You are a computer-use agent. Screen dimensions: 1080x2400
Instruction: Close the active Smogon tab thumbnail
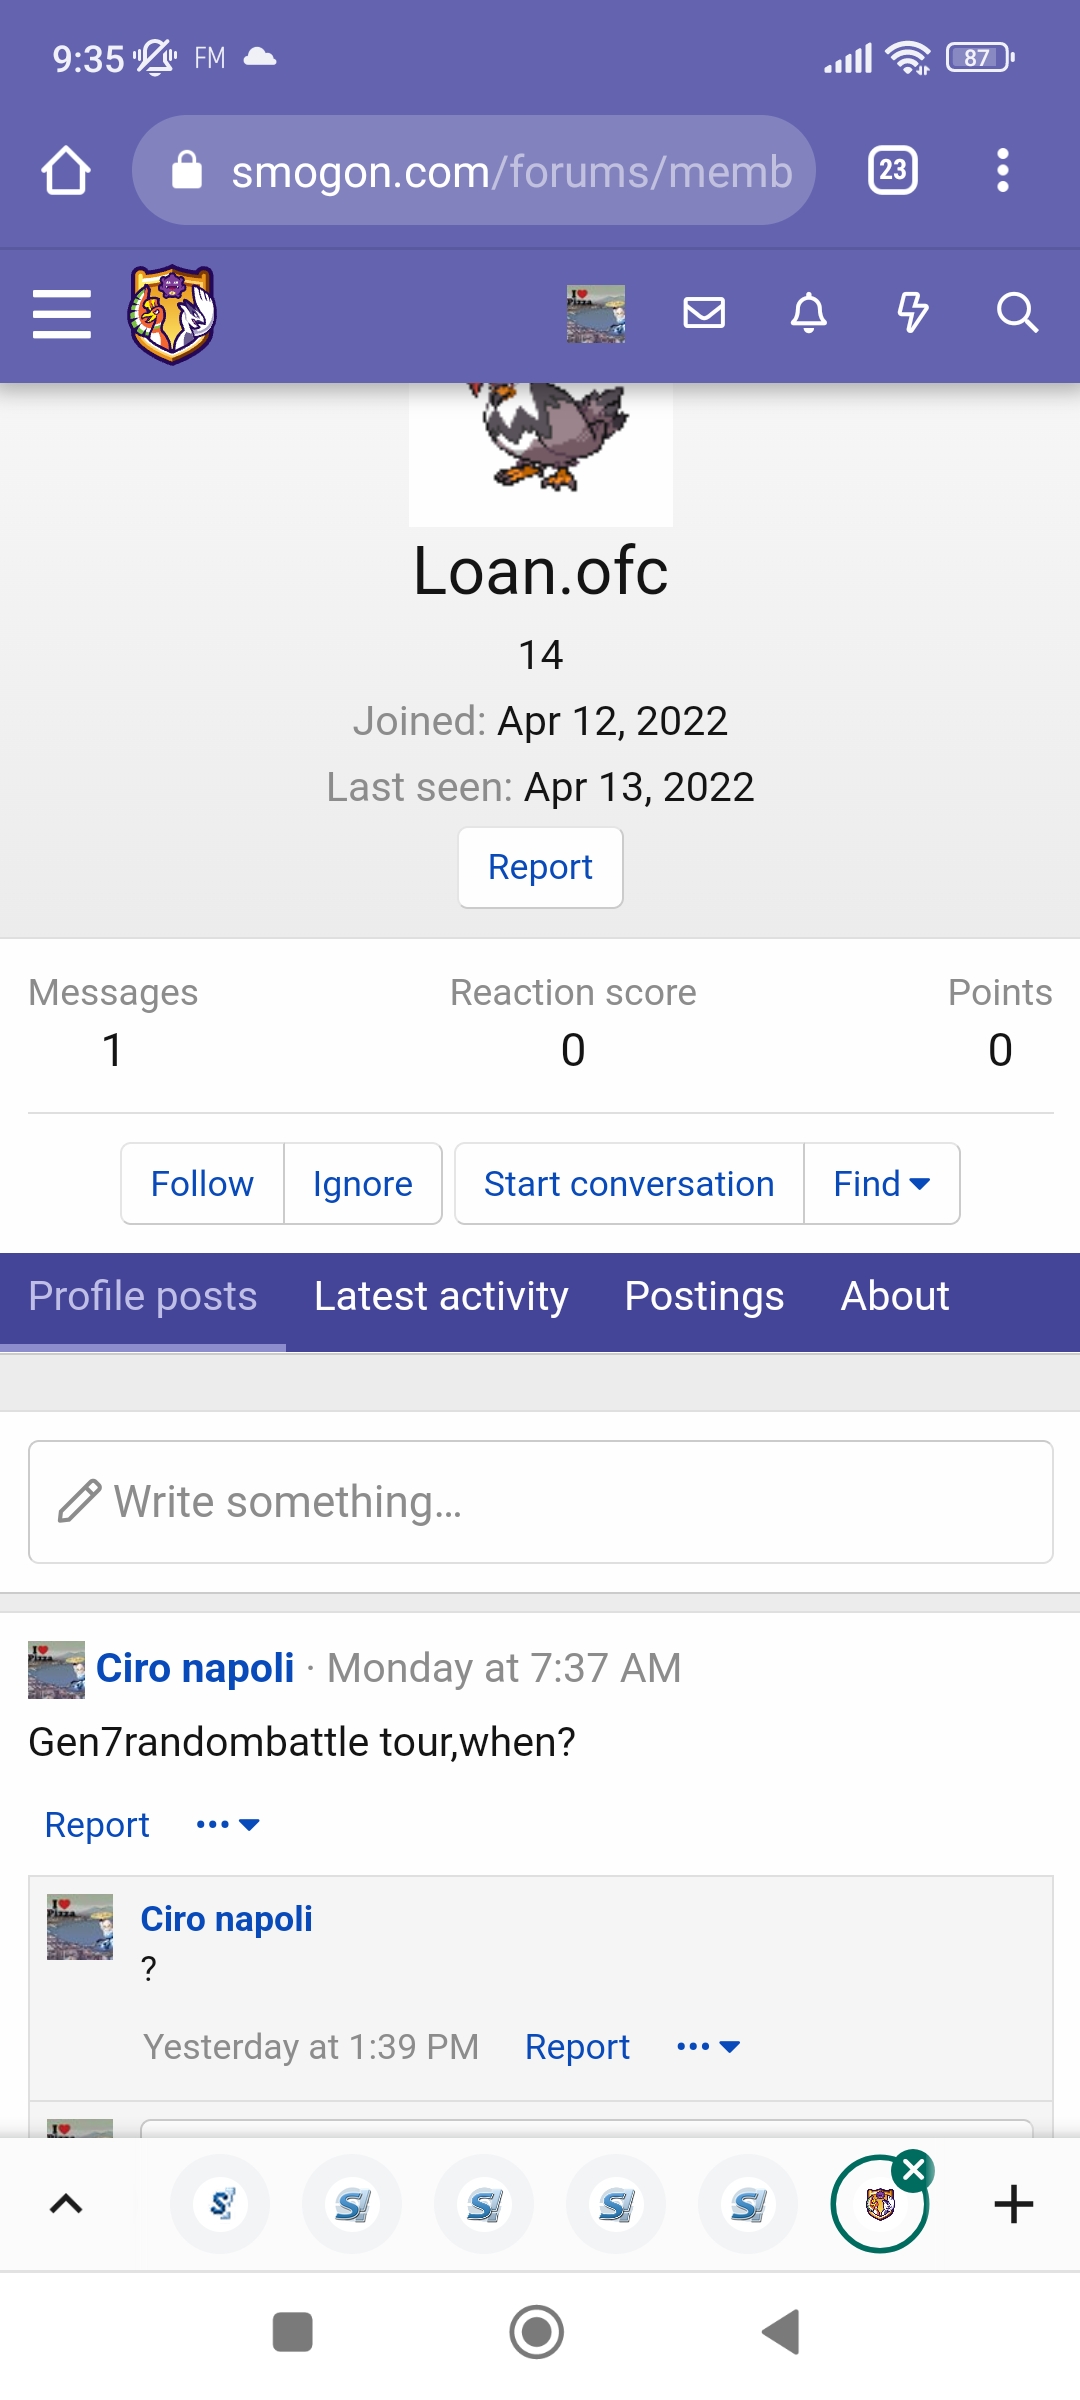[914, 2169]
